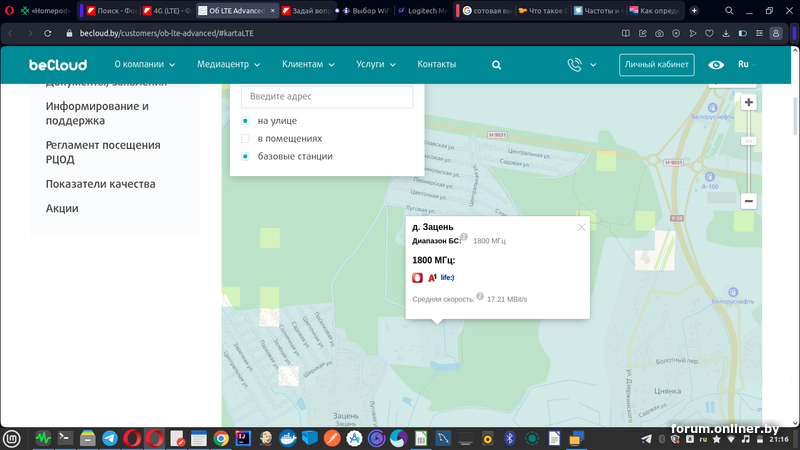800x450 pixels.
Task: Click the taskbar clock showing 21:16
Action: coord(779,439)
